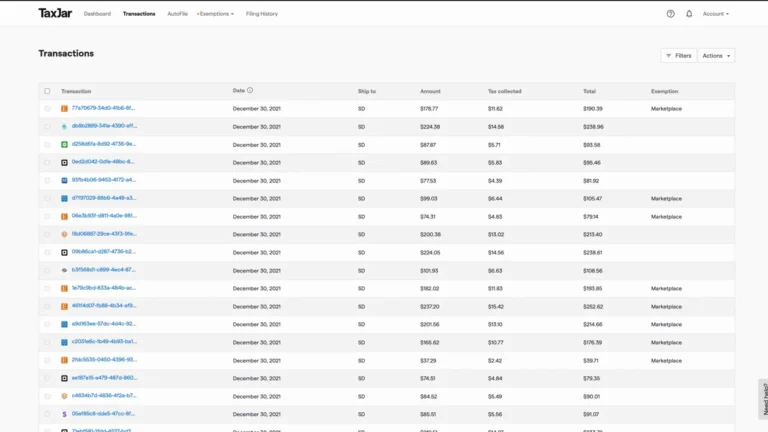This screenshot has height=432, width=768.
Task: Check the box for transaction d258d6fa
Action: pyautogui.click(x=47, y=144)
